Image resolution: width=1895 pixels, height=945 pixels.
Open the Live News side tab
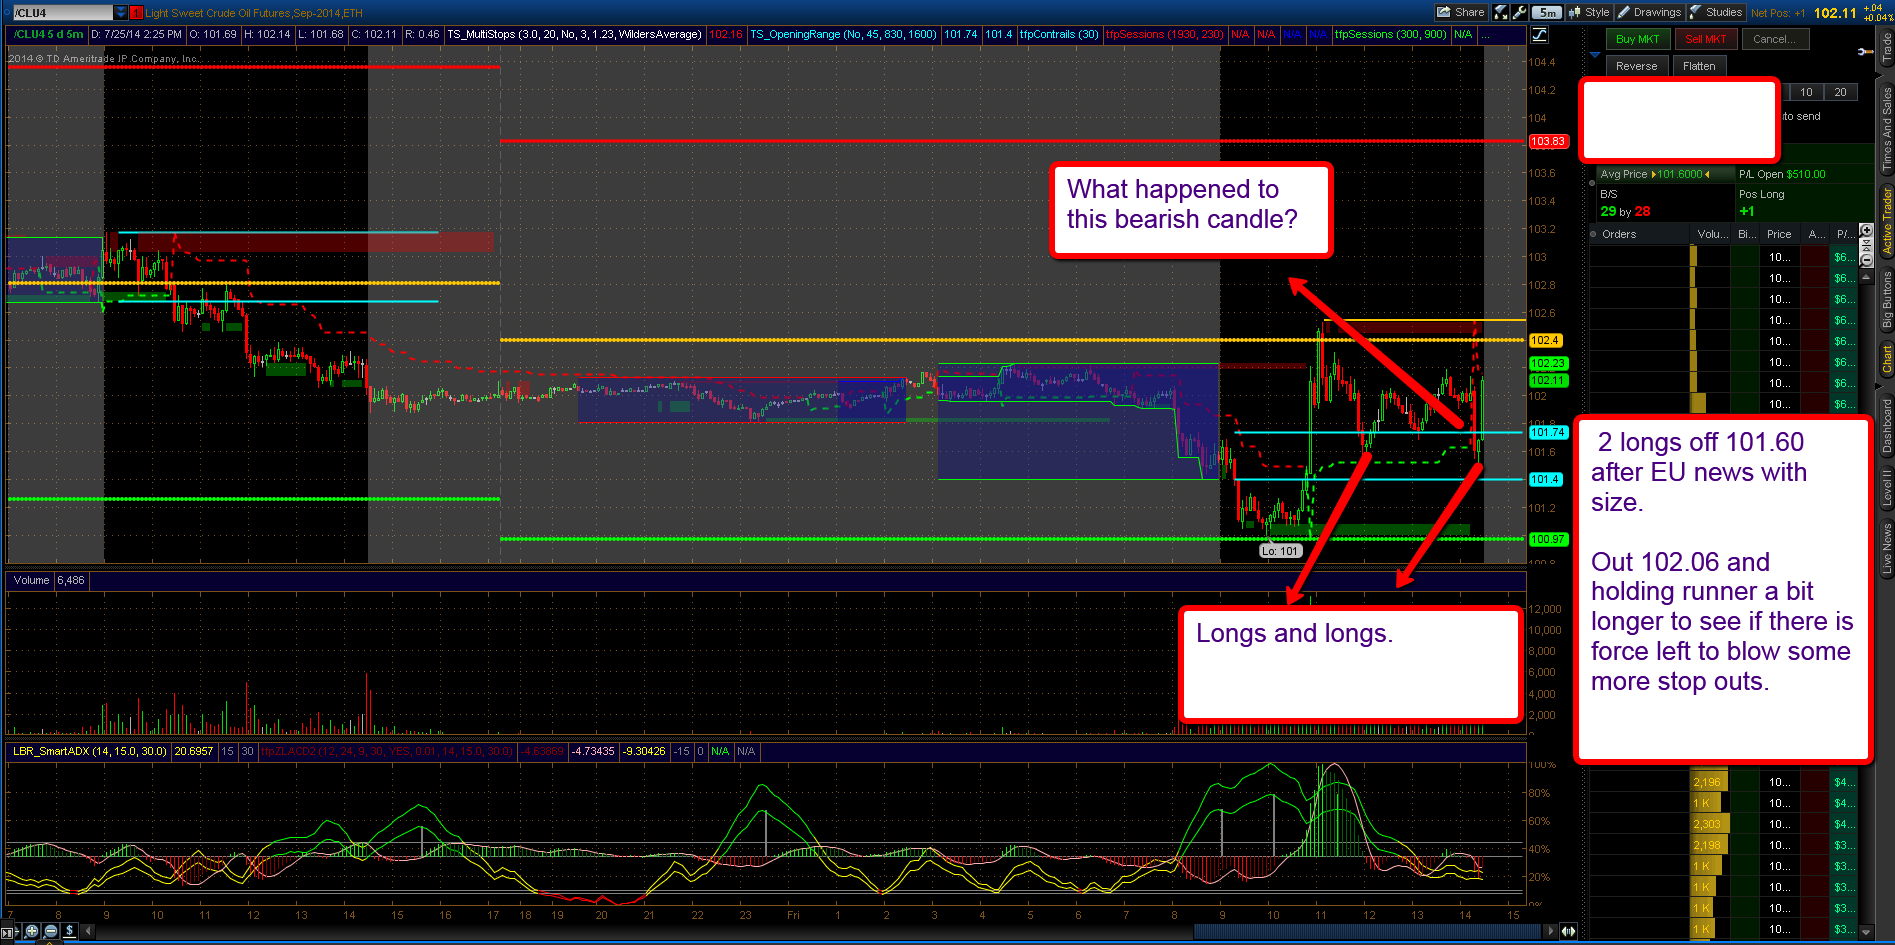[x=1886, y=548]
